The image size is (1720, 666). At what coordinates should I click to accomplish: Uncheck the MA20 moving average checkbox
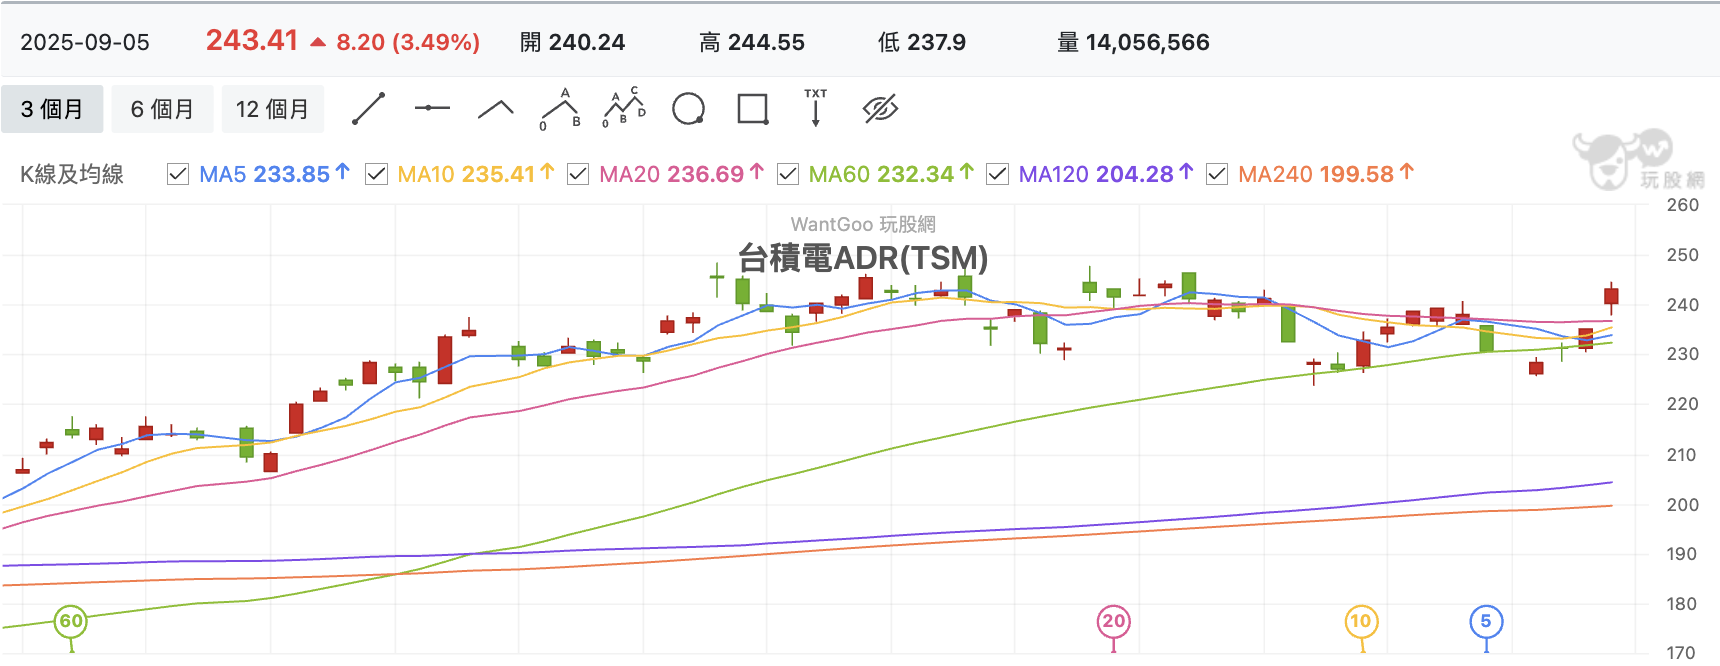pyautogui.click(x=578, y=174)
